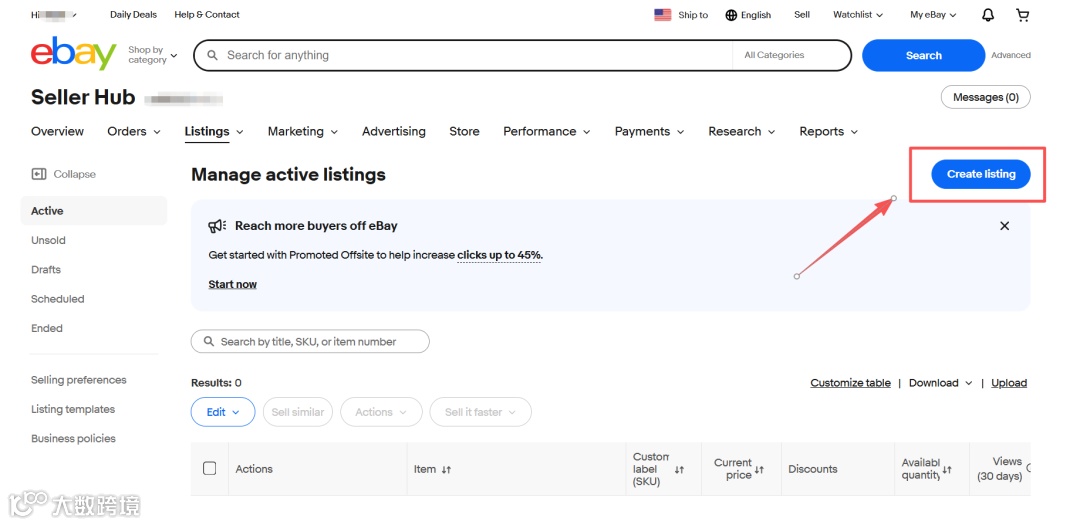Click the Start now link
The image size is (1080, 525).
232,285
